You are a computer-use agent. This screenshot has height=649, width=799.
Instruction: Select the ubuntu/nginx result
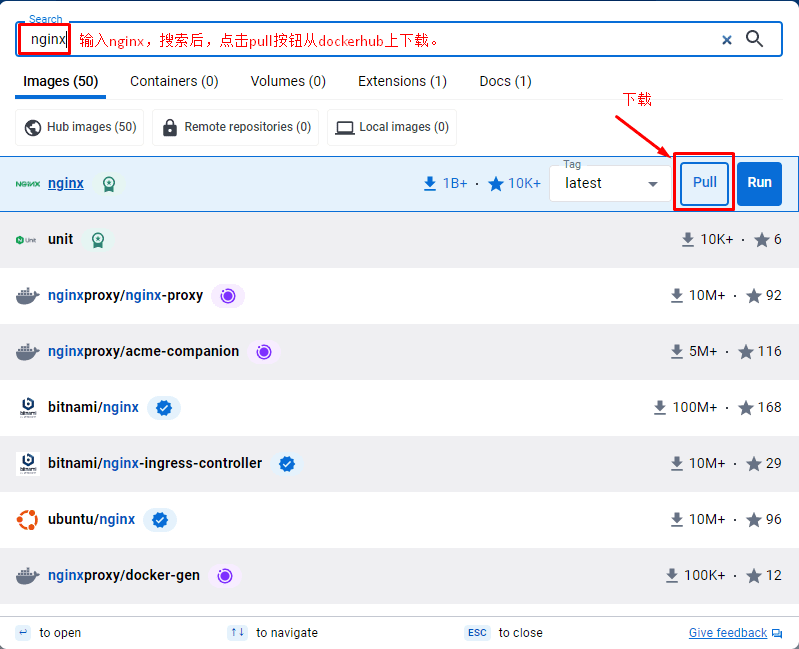click(400, 520)
